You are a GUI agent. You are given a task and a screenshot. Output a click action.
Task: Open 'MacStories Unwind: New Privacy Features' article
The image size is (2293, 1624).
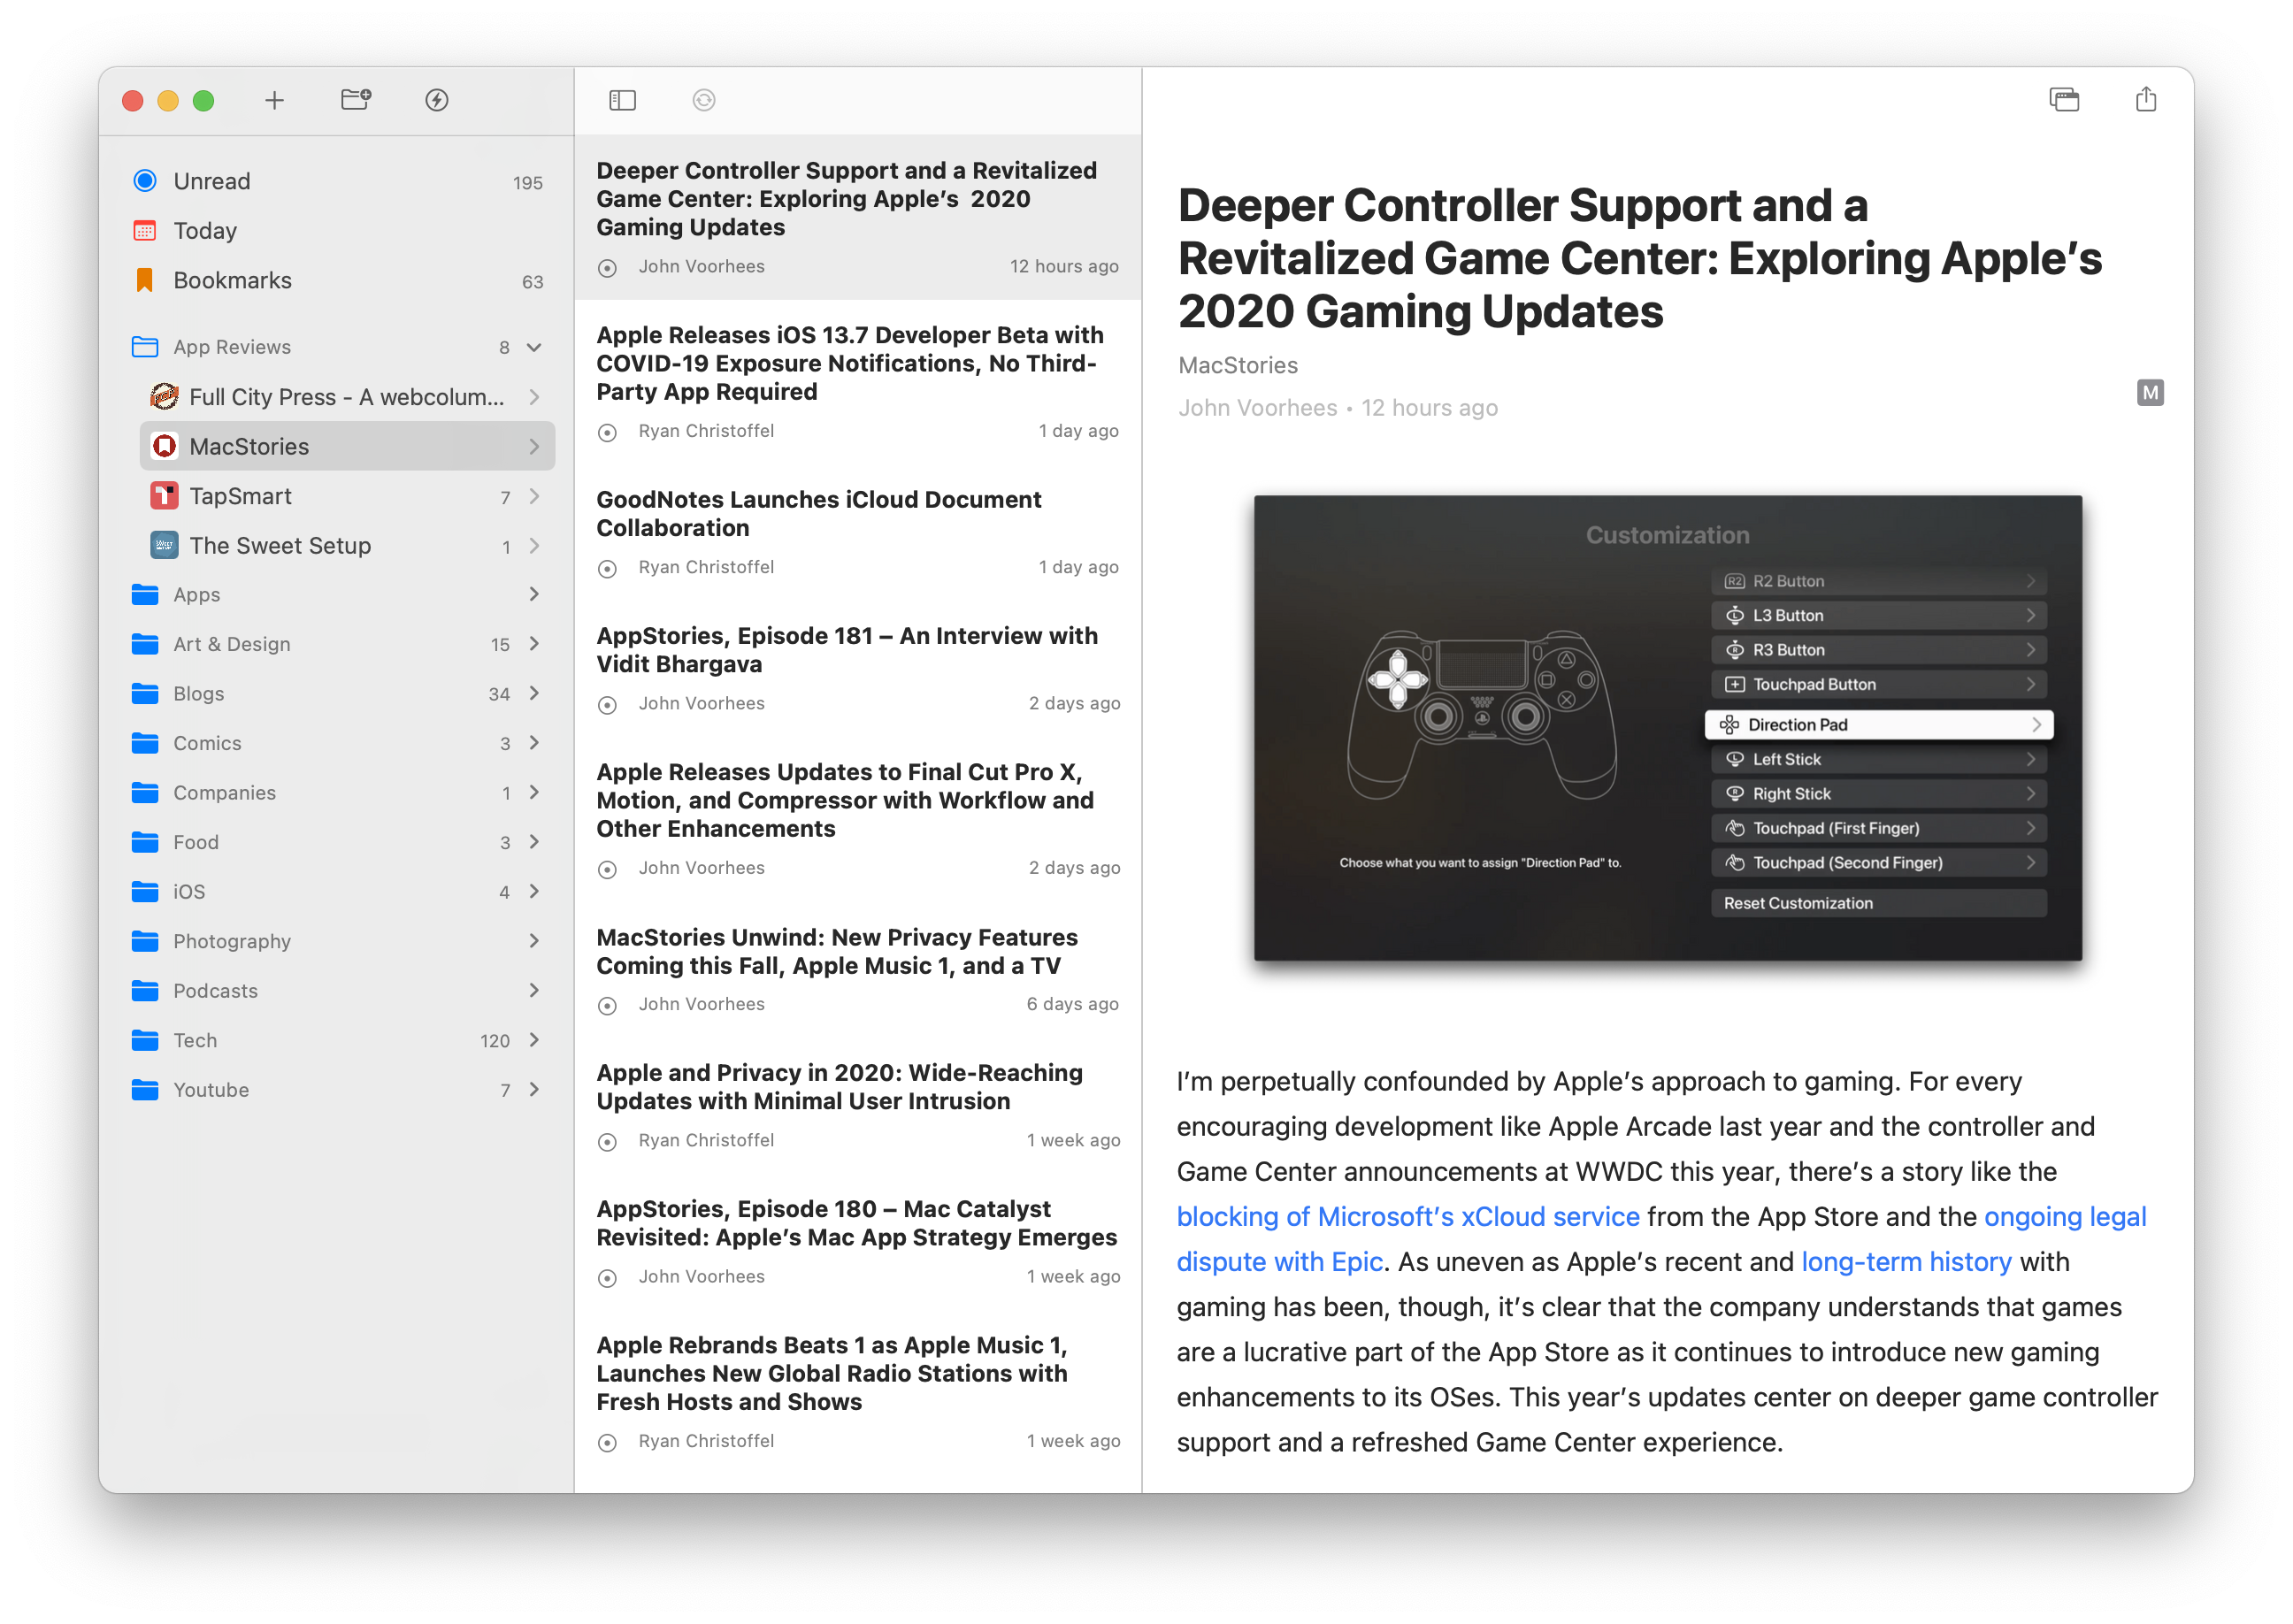(858, 970)
